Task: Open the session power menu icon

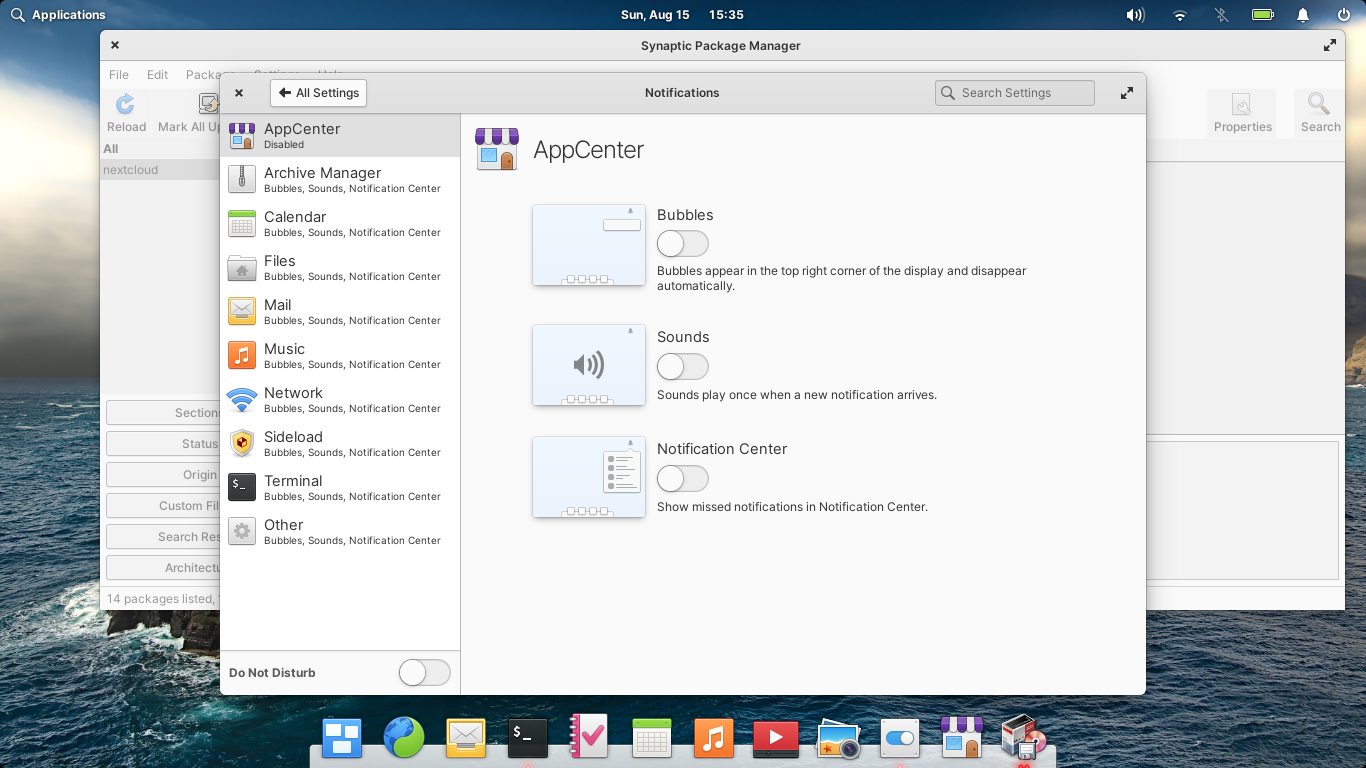Action: 1344,15
